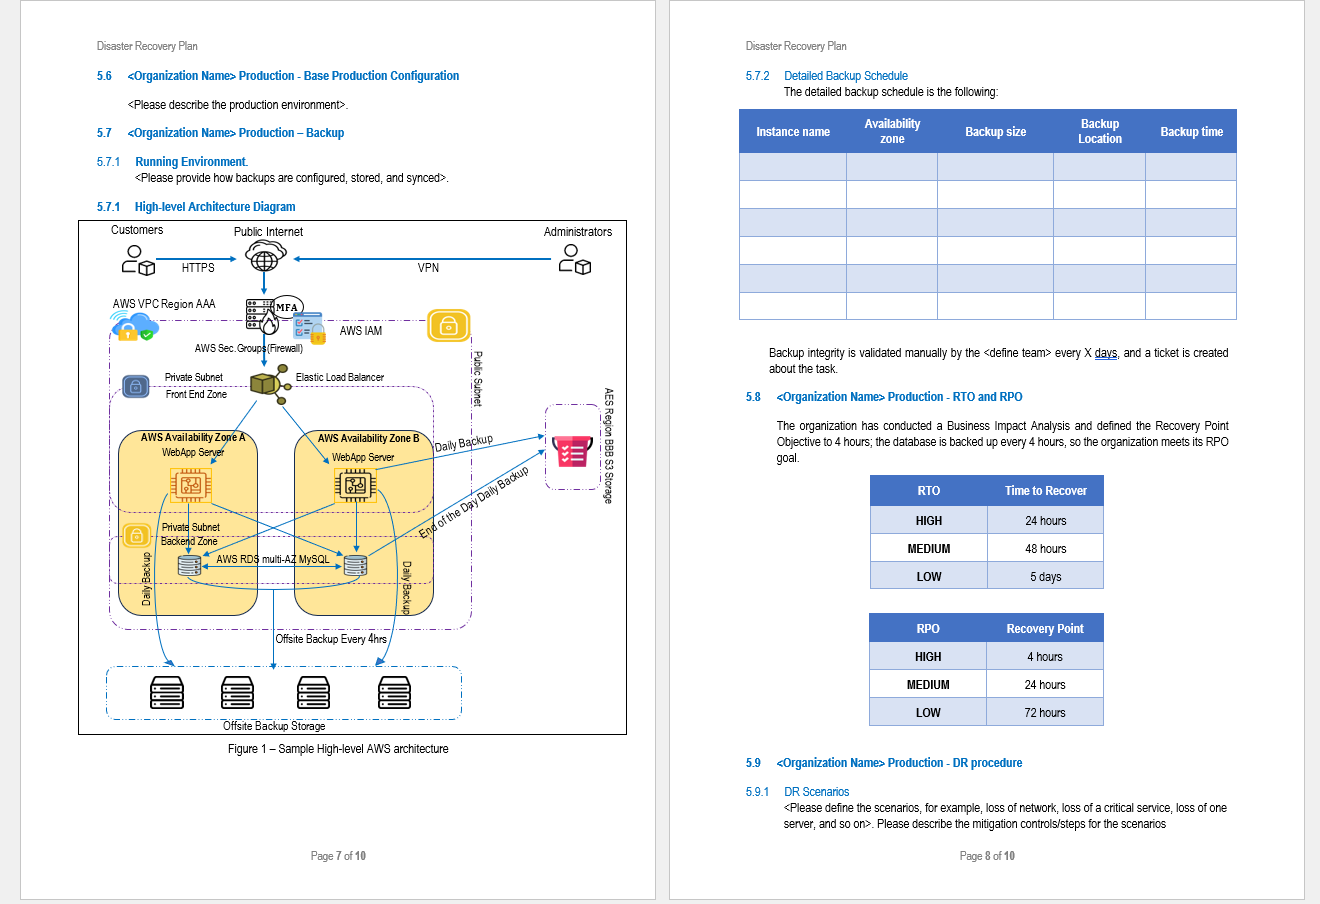The image size is (1320, 904).
Task: Select the AWS IAM icon
Action: 306,328
